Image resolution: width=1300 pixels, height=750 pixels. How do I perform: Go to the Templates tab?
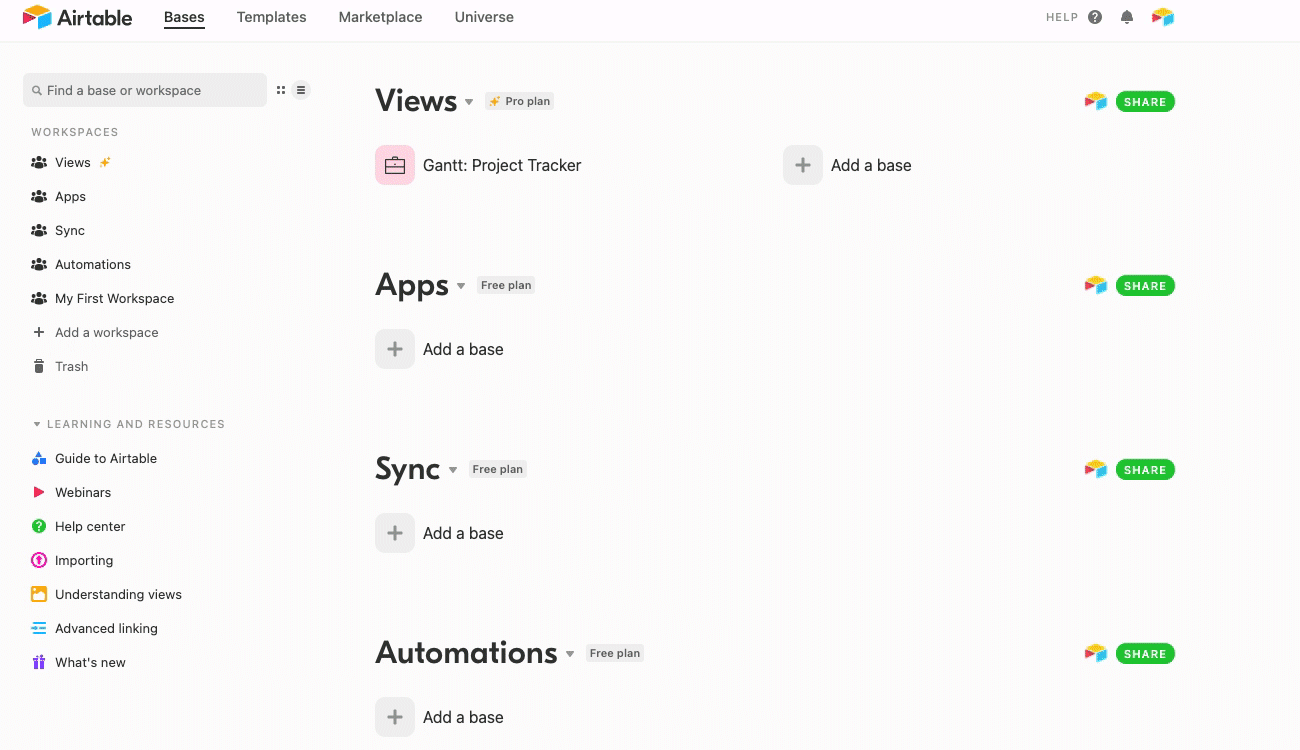[272, 17]
